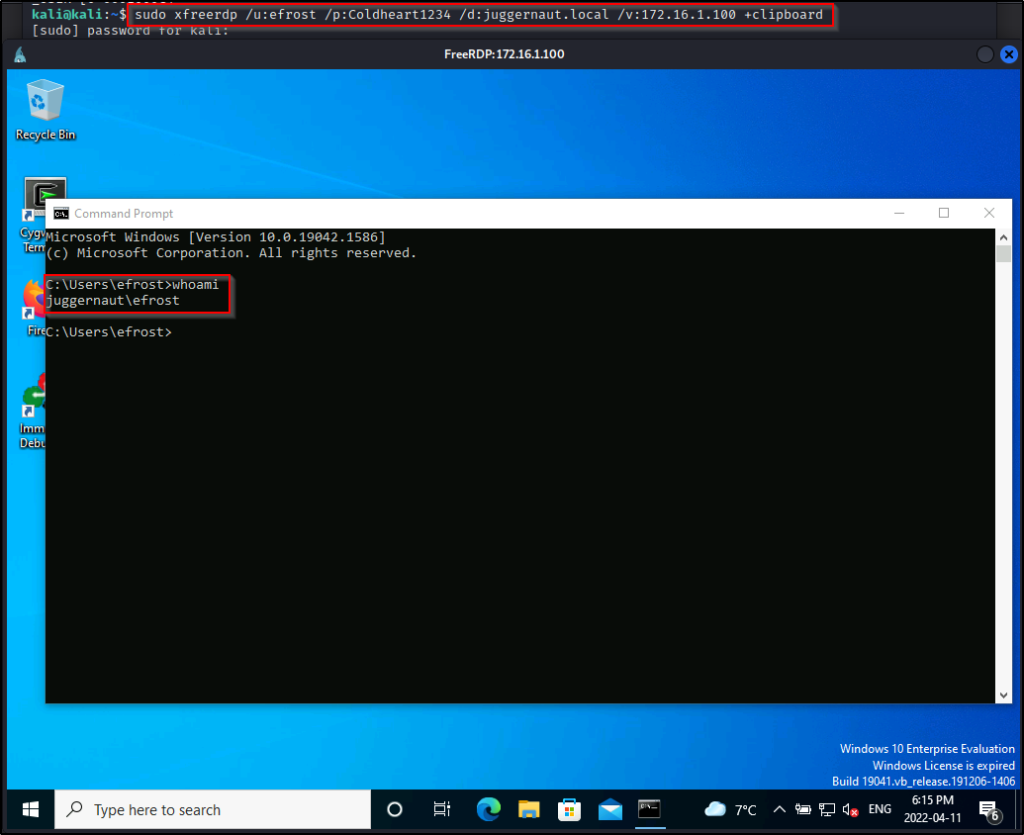This screenshot has height=835, width=1024.
Task: Click the Command Prompt scrollbar down arrow
Action: click(x=1004, y=694)
